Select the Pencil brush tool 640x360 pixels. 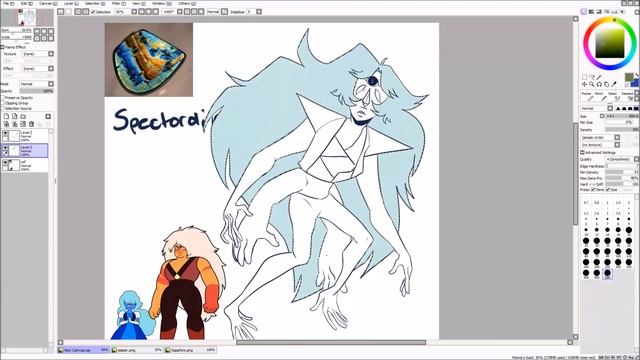[600, 96]
